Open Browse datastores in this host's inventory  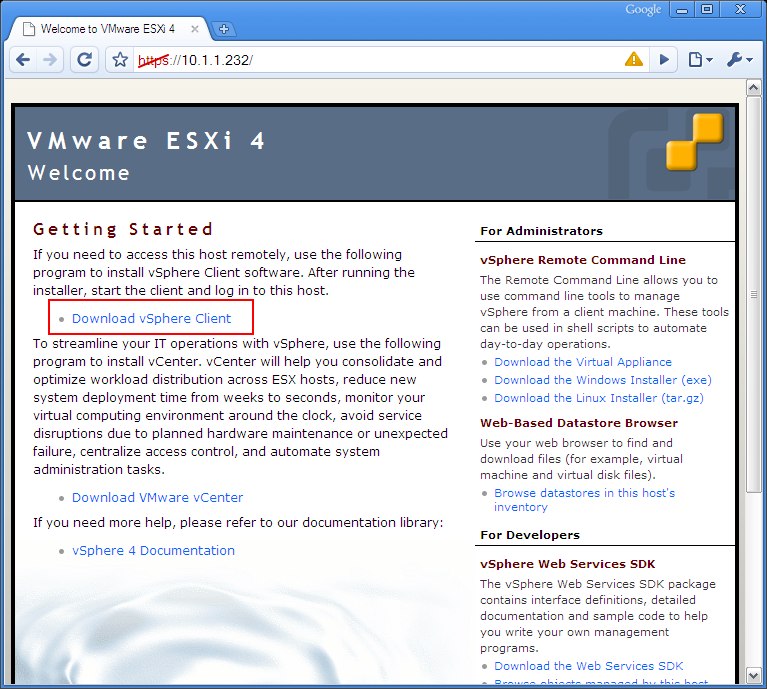[584, 500]
